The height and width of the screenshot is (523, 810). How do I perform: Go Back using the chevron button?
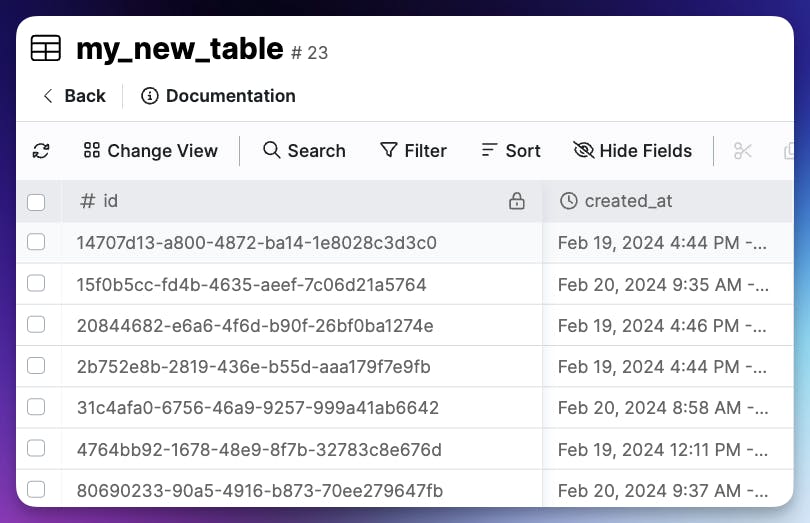tap(74, 96)
